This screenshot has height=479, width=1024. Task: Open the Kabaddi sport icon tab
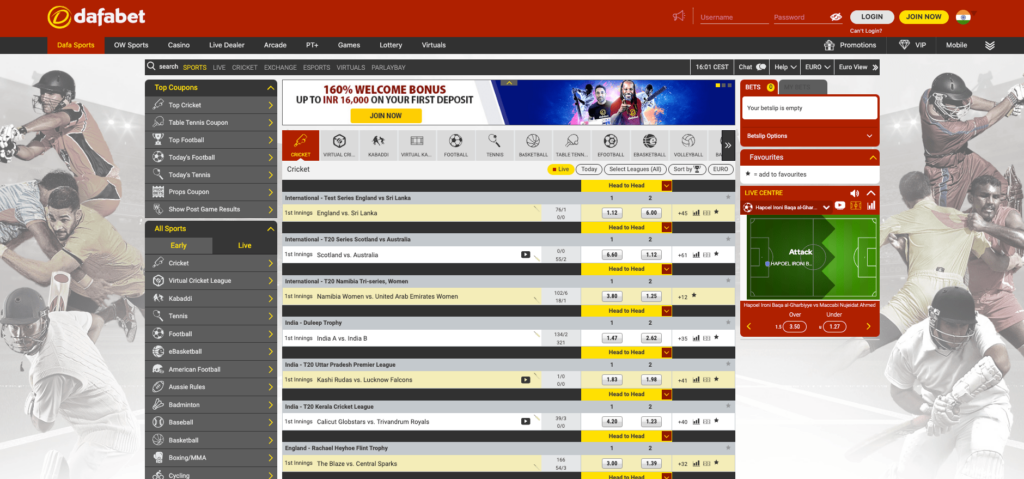378,145
